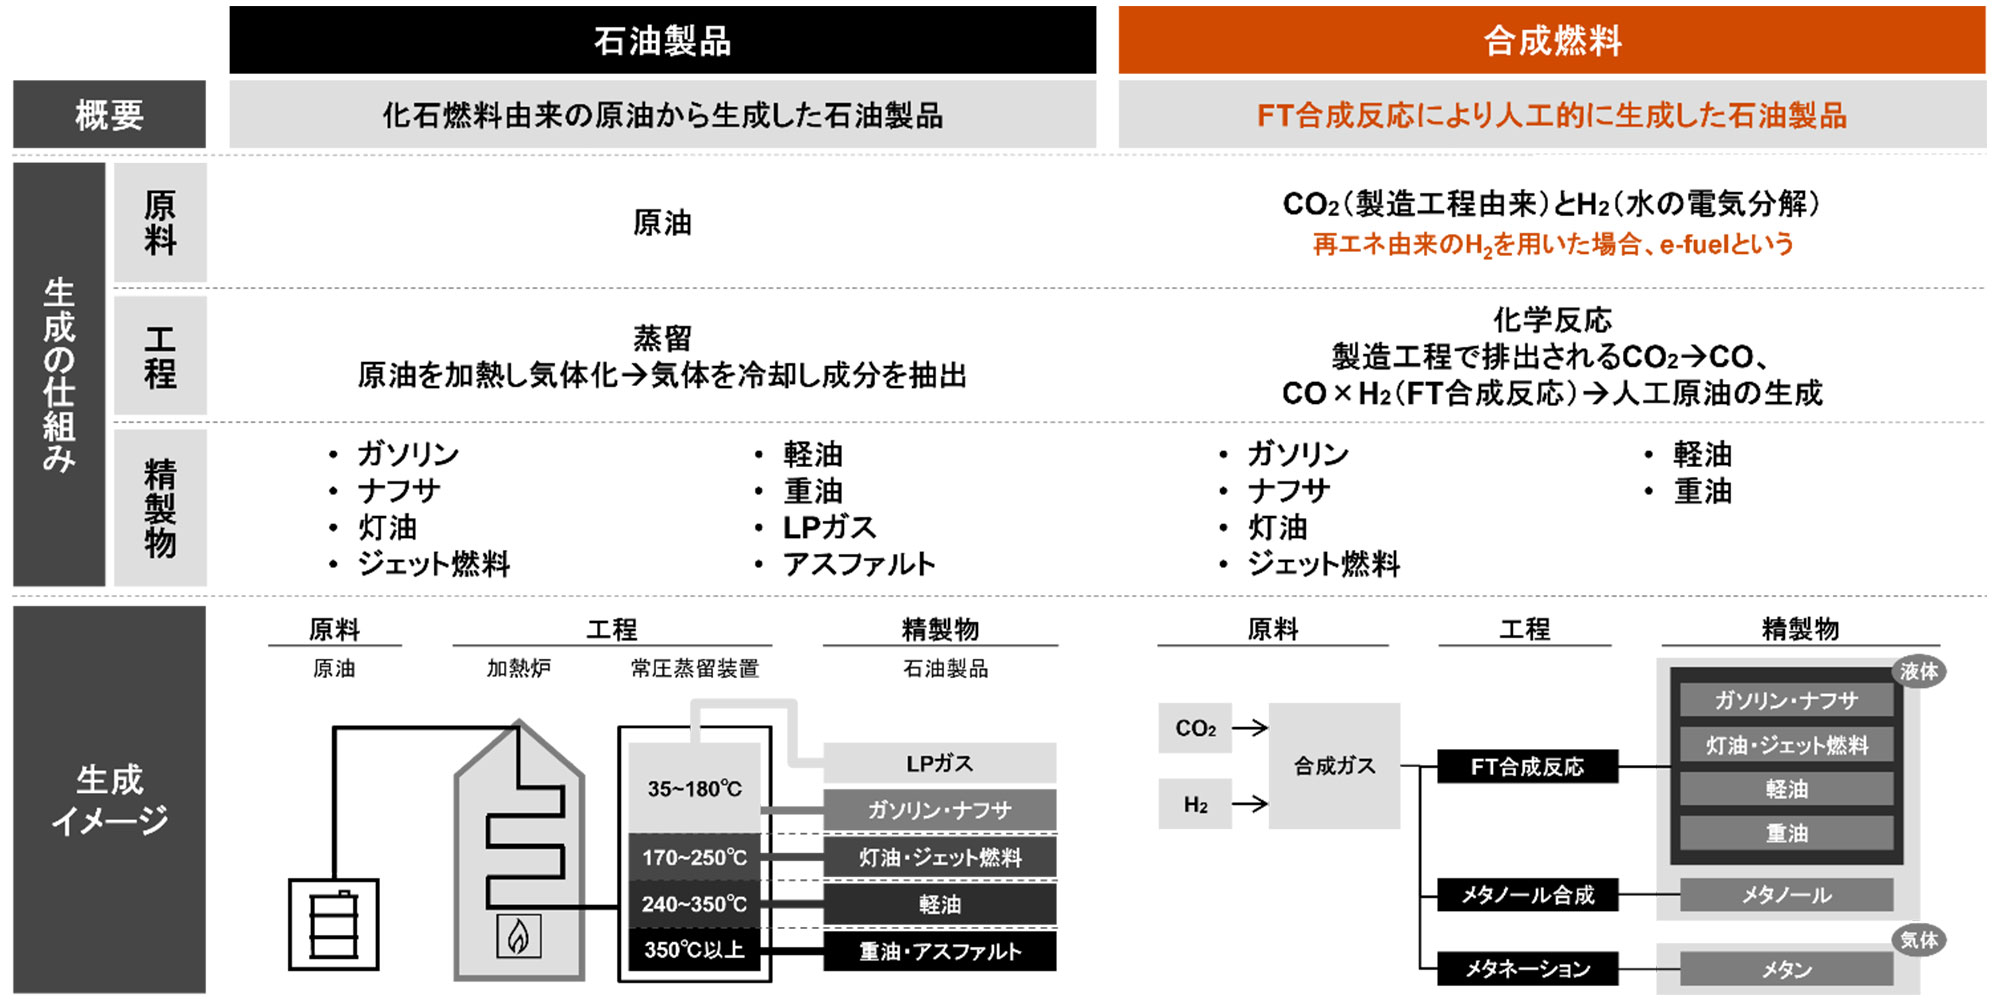Screen dimensions: 2000x1006
Task: Click the crude oil drum barrel icon
Action: coord(334,924)
